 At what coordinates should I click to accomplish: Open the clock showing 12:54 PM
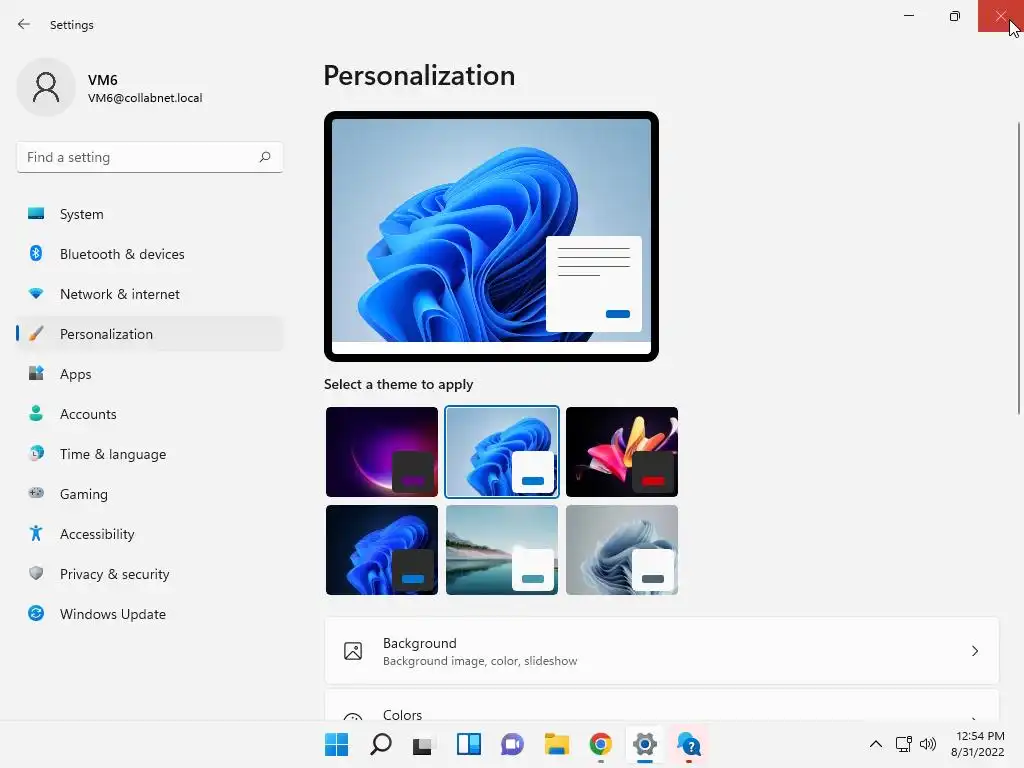point(978,744)
